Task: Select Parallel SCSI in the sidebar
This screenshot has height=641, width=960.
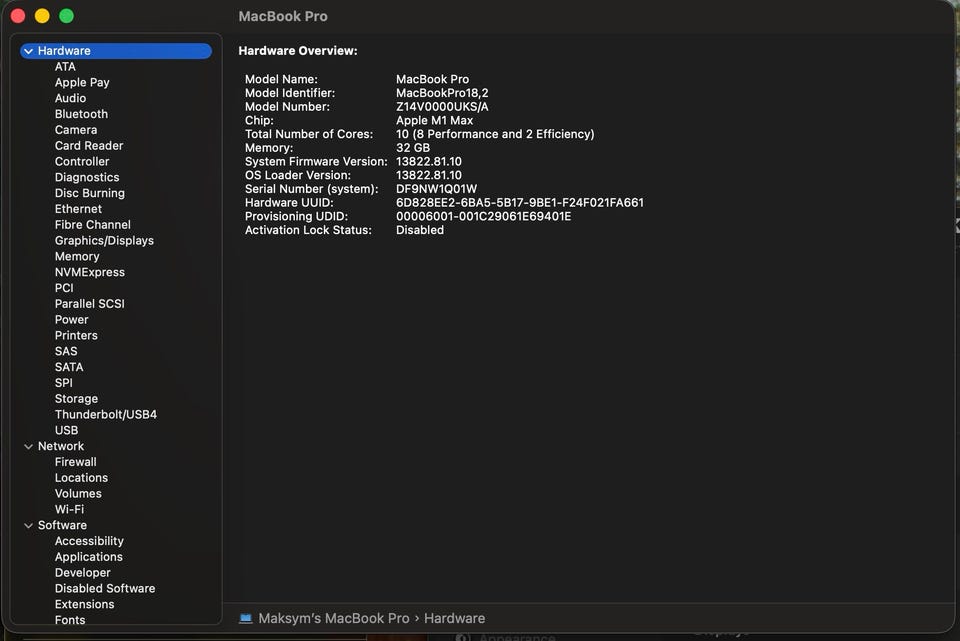Action: click(x=89, y=304)
